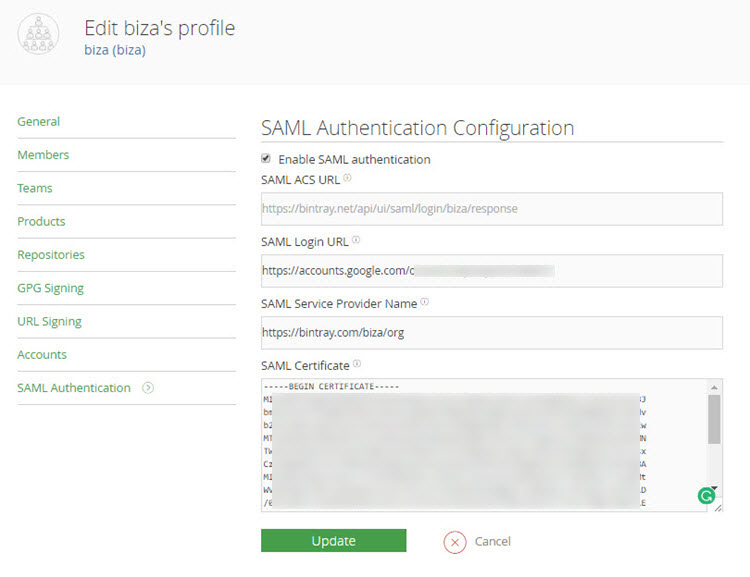Click the Edit biza's profile title
Image resolution: width=750 pixels, height=577 pixels.
point(160,28)
